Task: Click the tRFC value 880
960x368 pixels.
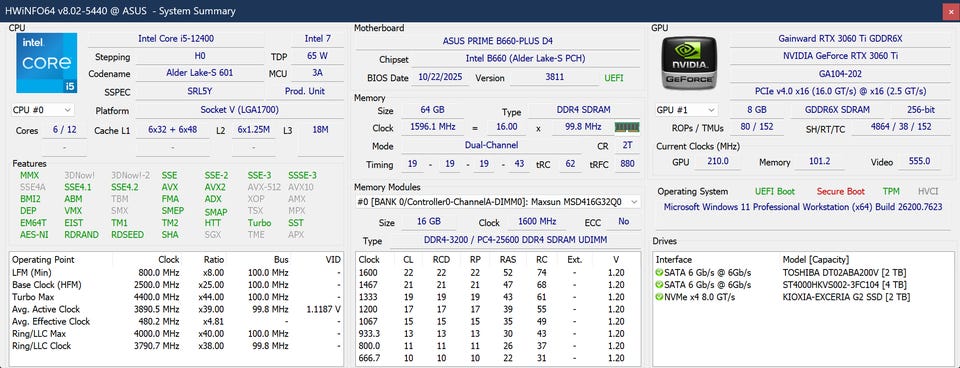Action: coord(627,163)
